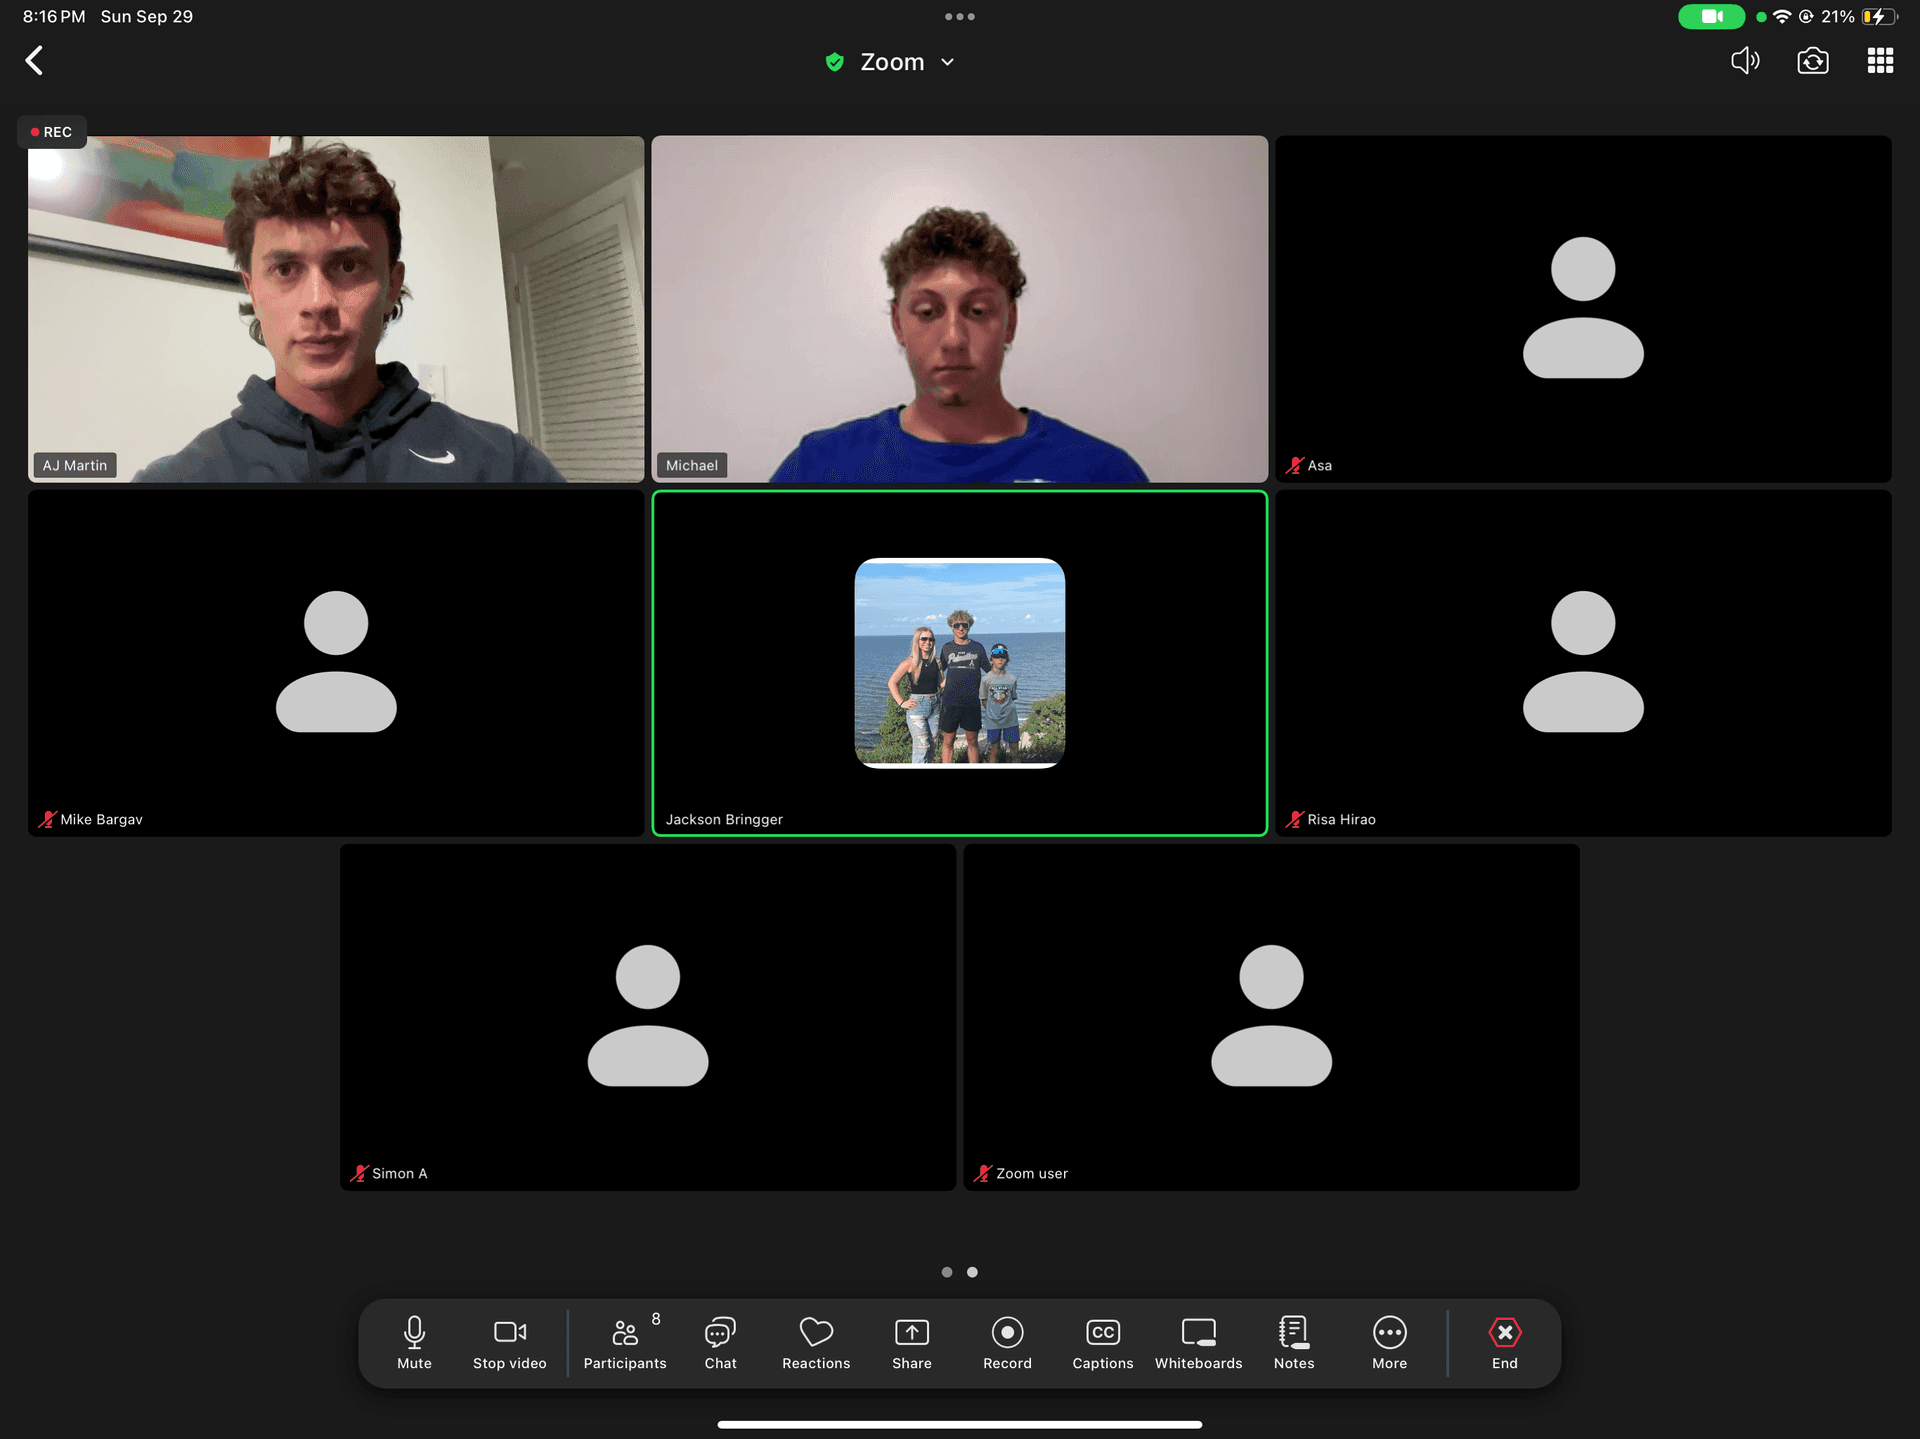Image resolution: width=1920 pixels, height=1439 pixels.
Task: Tap the REC recording indicator
Action: (x=52, y=132)
